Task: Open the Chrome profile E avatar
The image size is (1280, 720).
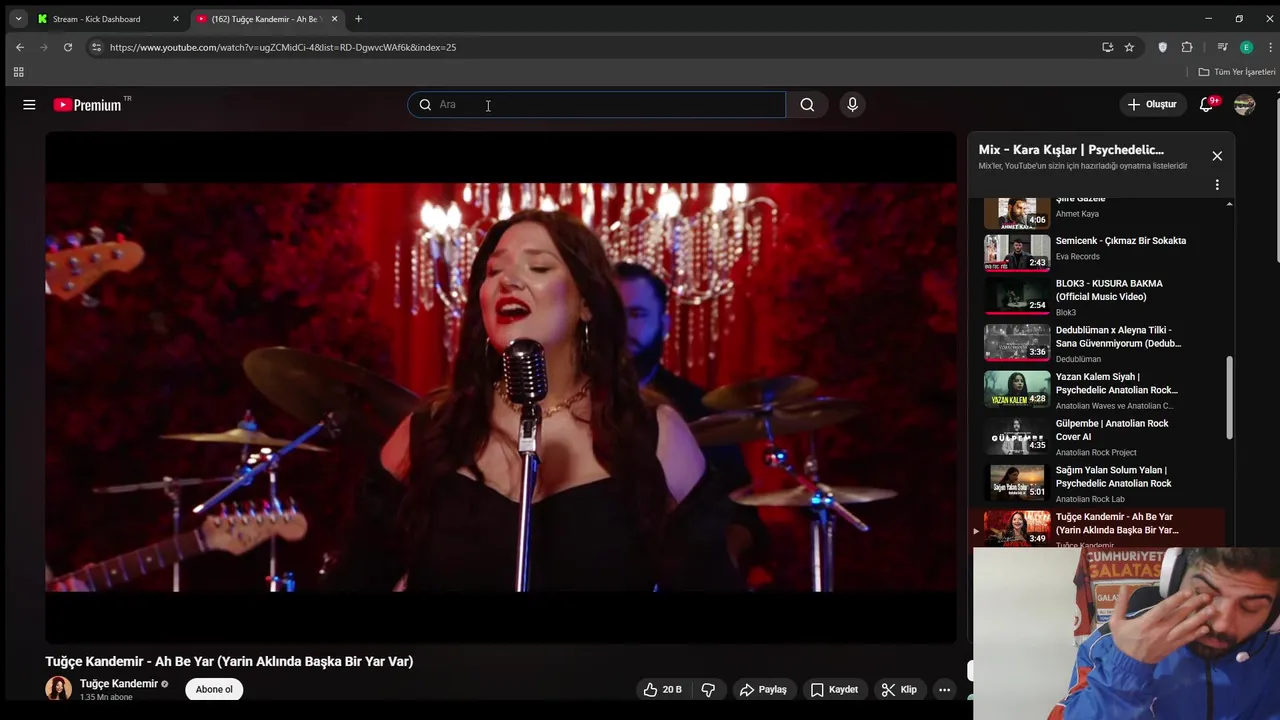Action: point(1246,47)
